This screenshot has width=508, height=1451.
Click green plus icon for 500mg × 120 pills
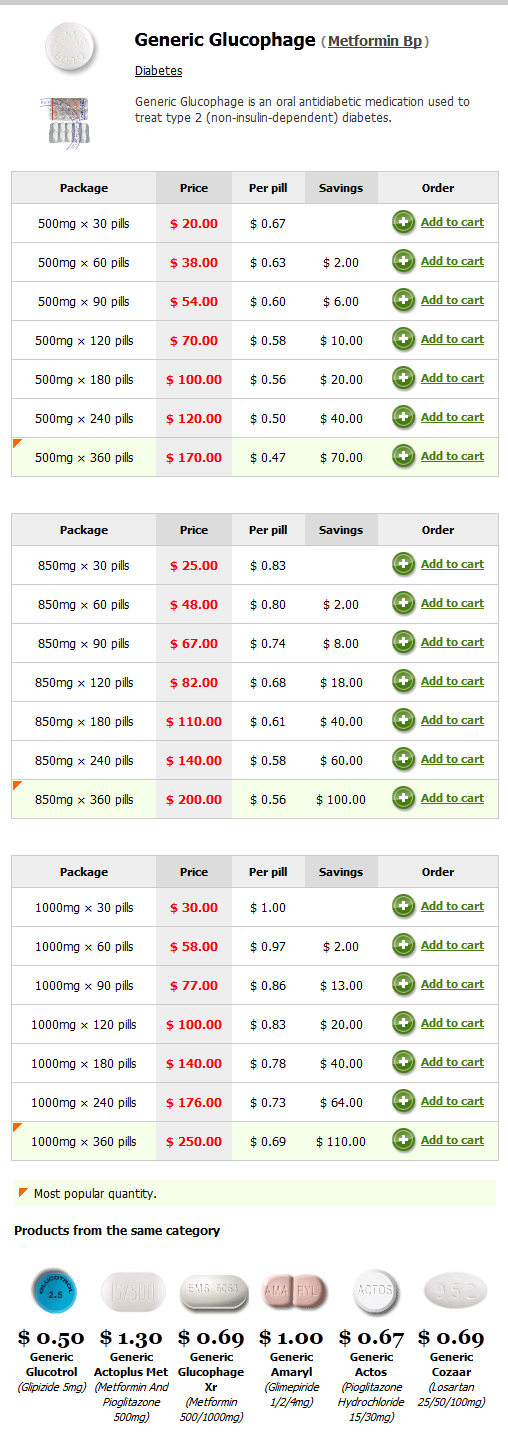click(403, 339)
